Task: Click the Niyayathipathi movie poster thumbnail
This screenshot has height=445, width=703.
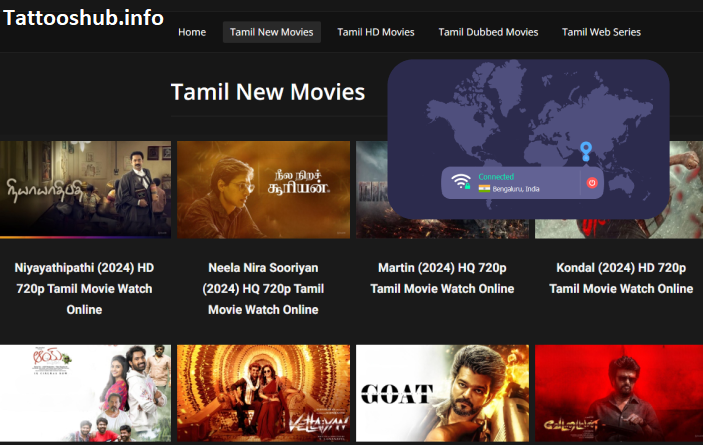Action: coord(85,190)
